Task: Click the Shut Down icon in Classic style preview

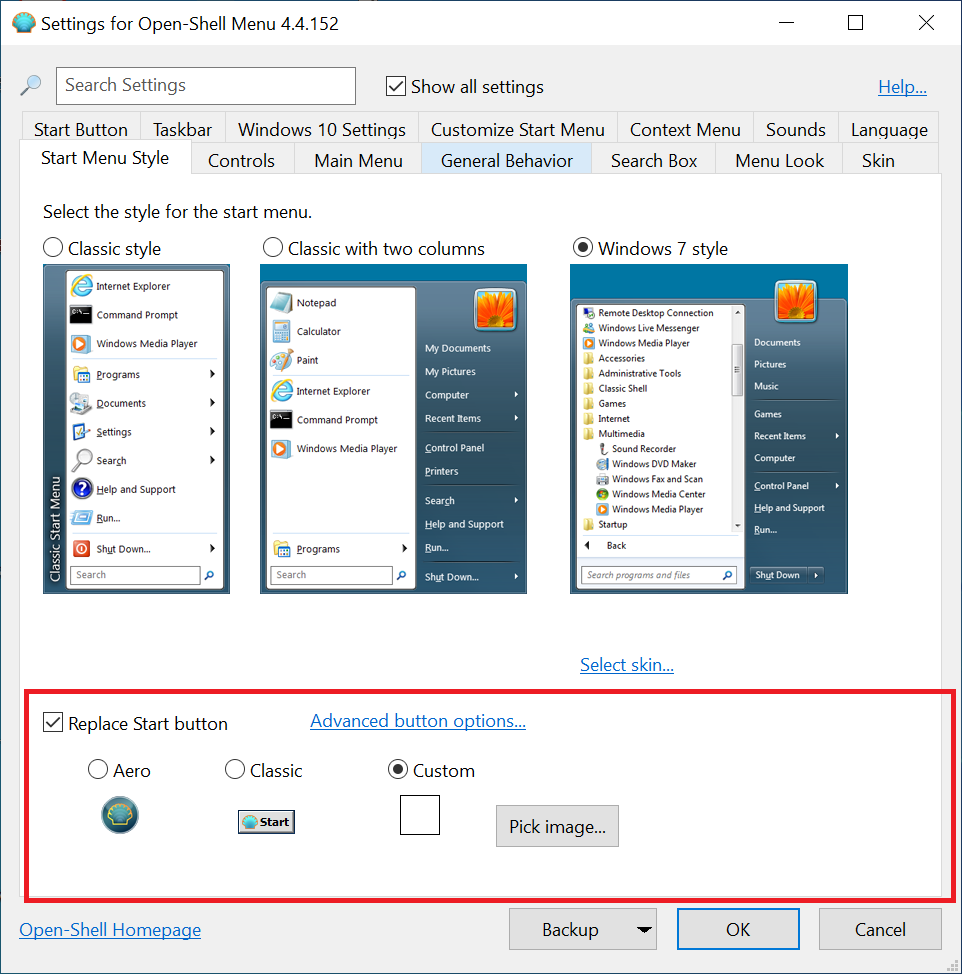Action: (81, 548)
